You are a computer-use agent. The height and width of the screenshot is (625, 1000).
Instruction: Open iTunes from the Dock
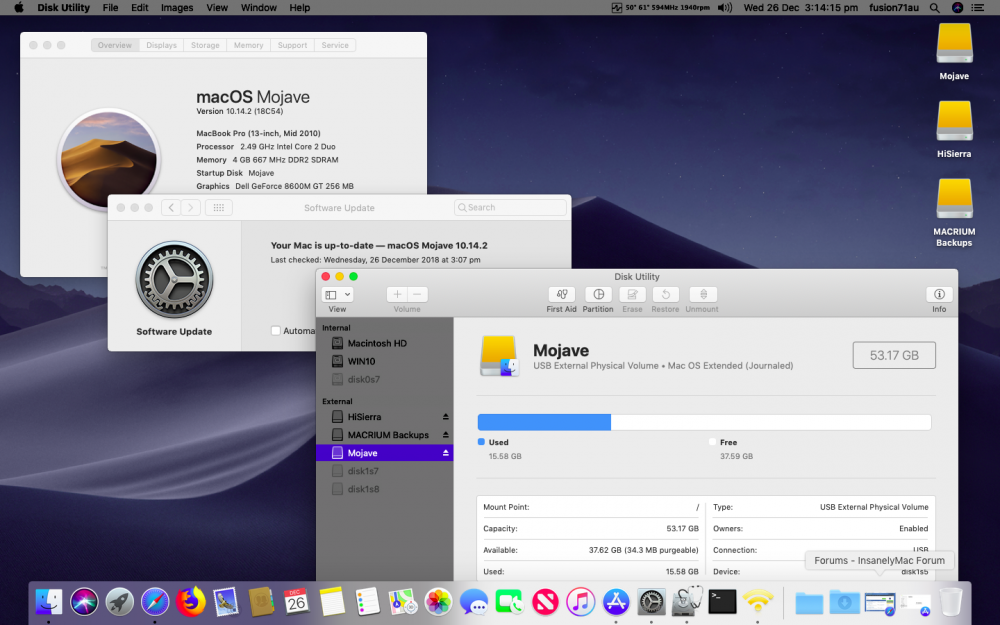[580, 601]
